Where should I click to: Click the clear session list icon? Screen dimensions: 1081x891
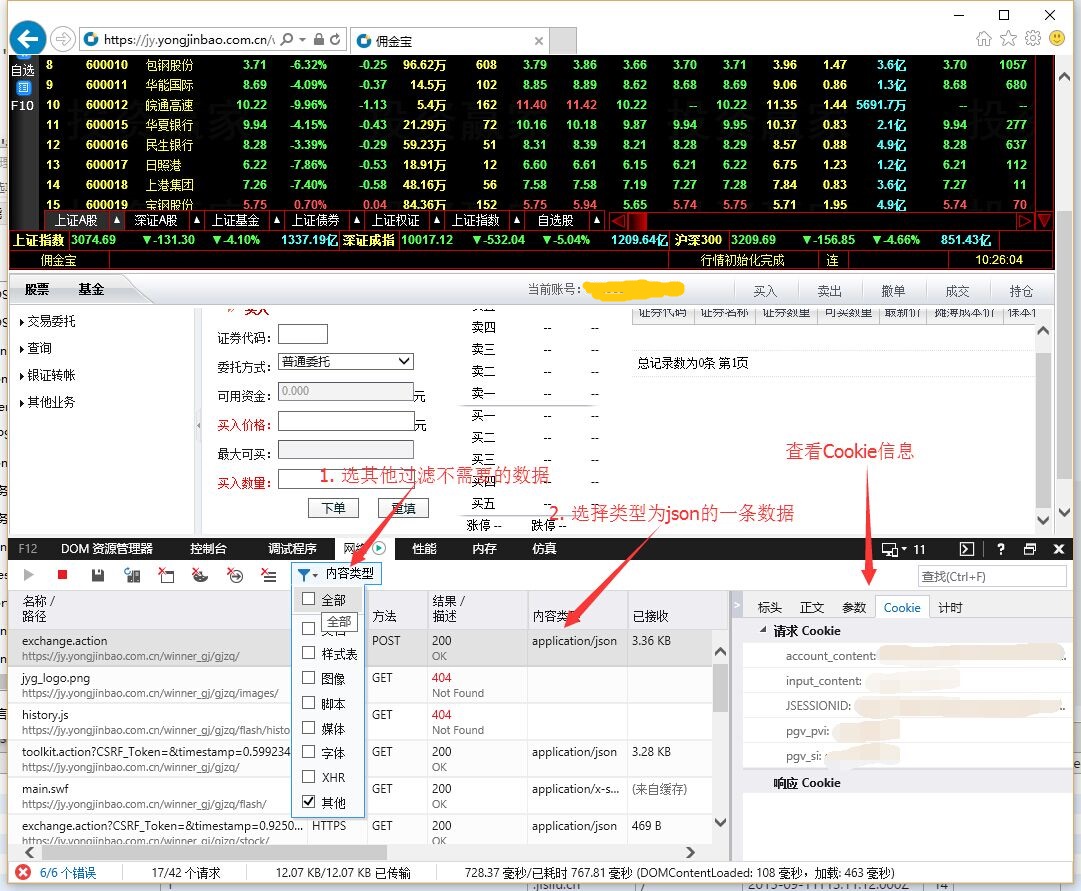click(268, 575)
